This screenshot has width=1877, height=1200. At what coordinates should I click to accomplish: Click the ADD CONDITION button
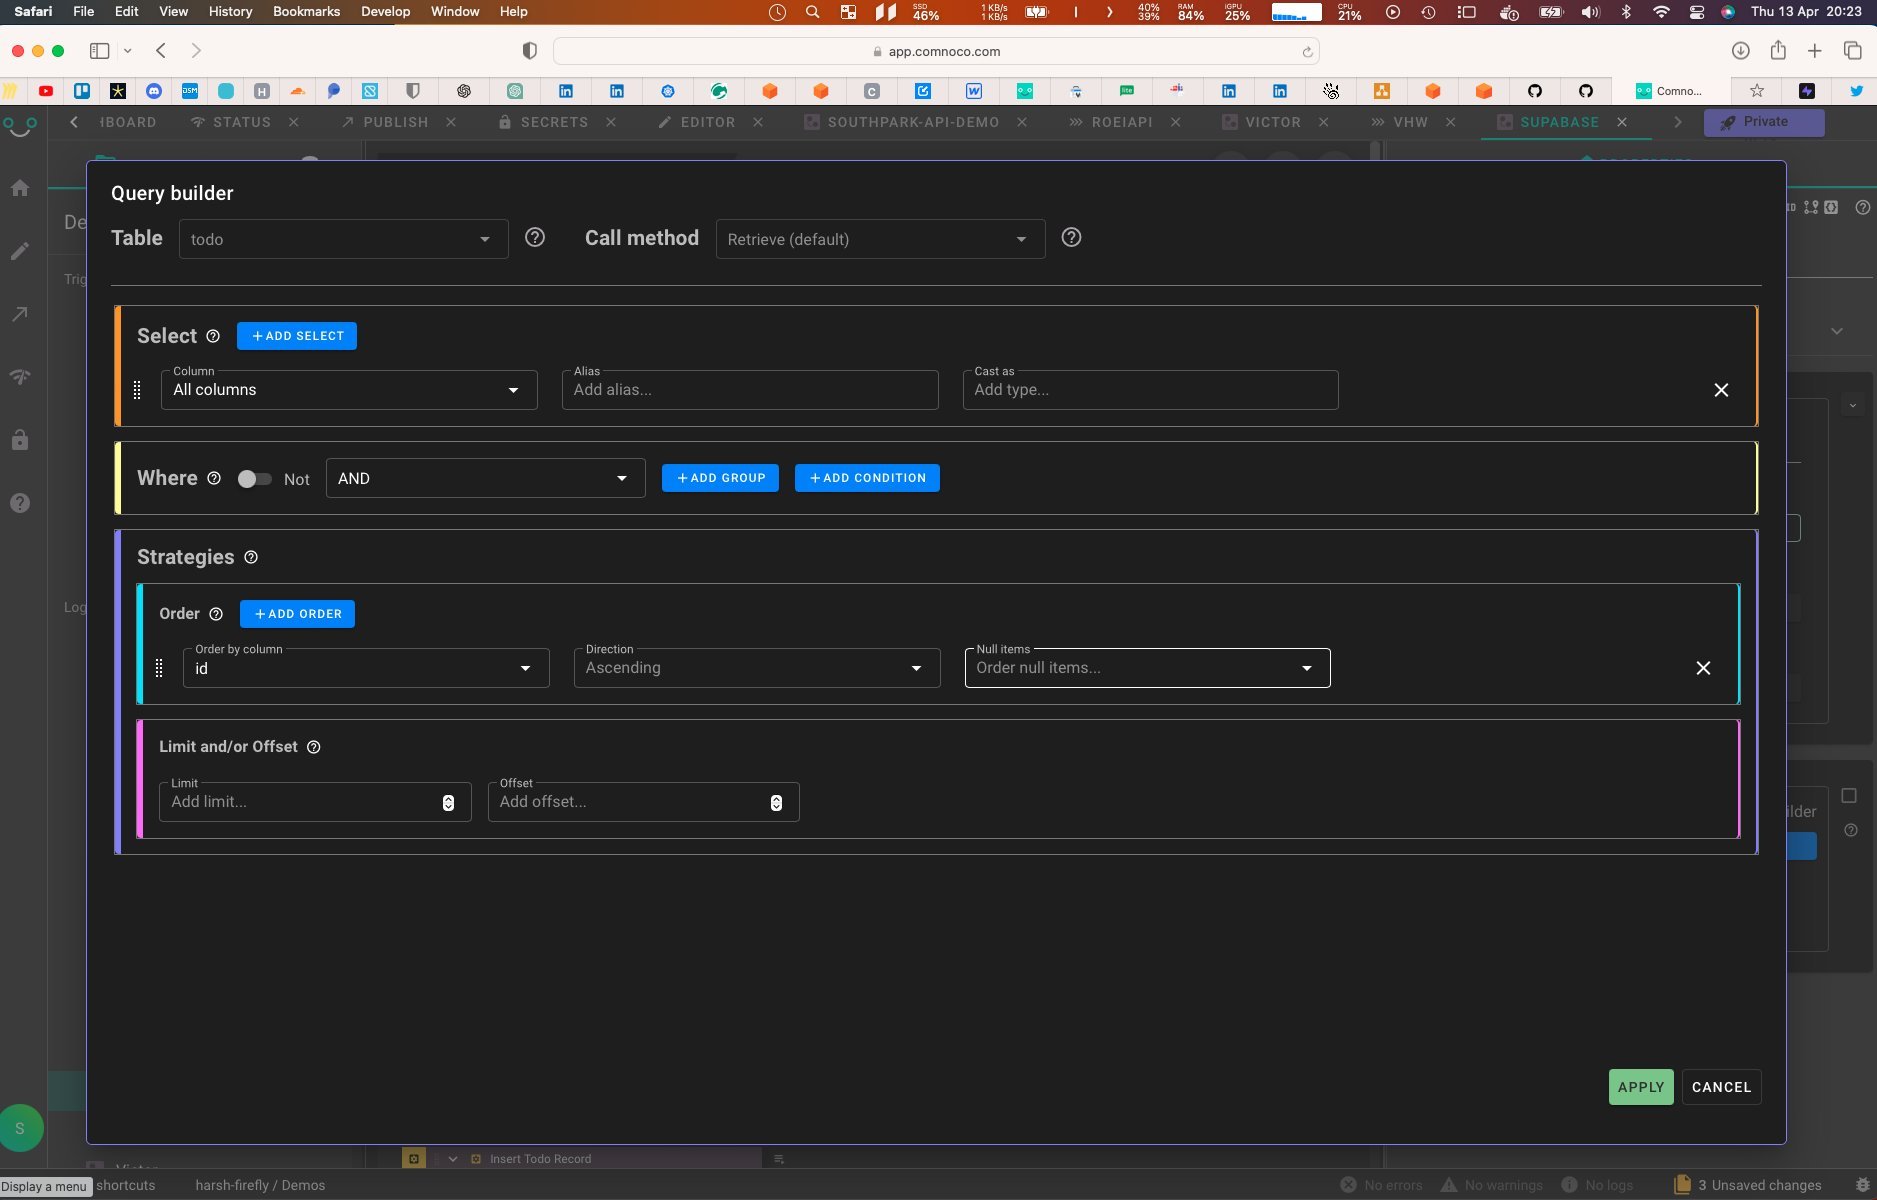(865, 478)
